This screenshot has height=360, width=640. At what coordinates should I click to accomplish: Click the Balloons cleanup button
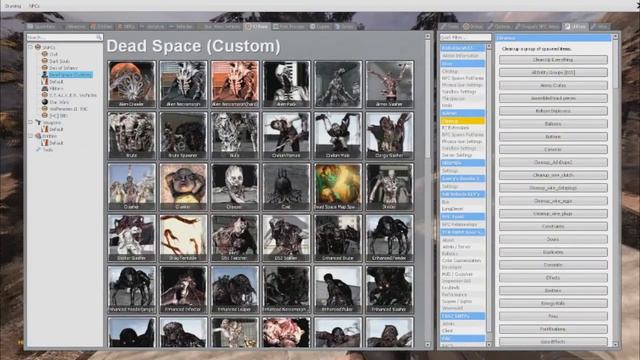[553, 124]
